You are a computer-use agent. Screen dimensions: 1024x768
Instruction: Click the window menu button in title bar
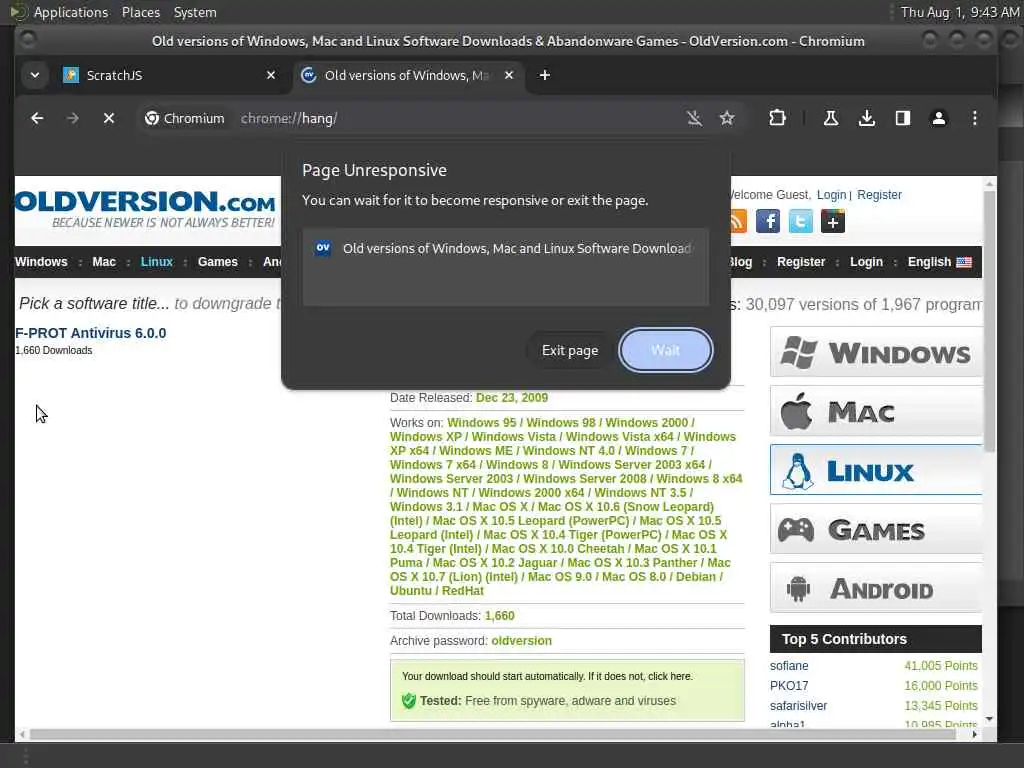(x=27, y=40)
